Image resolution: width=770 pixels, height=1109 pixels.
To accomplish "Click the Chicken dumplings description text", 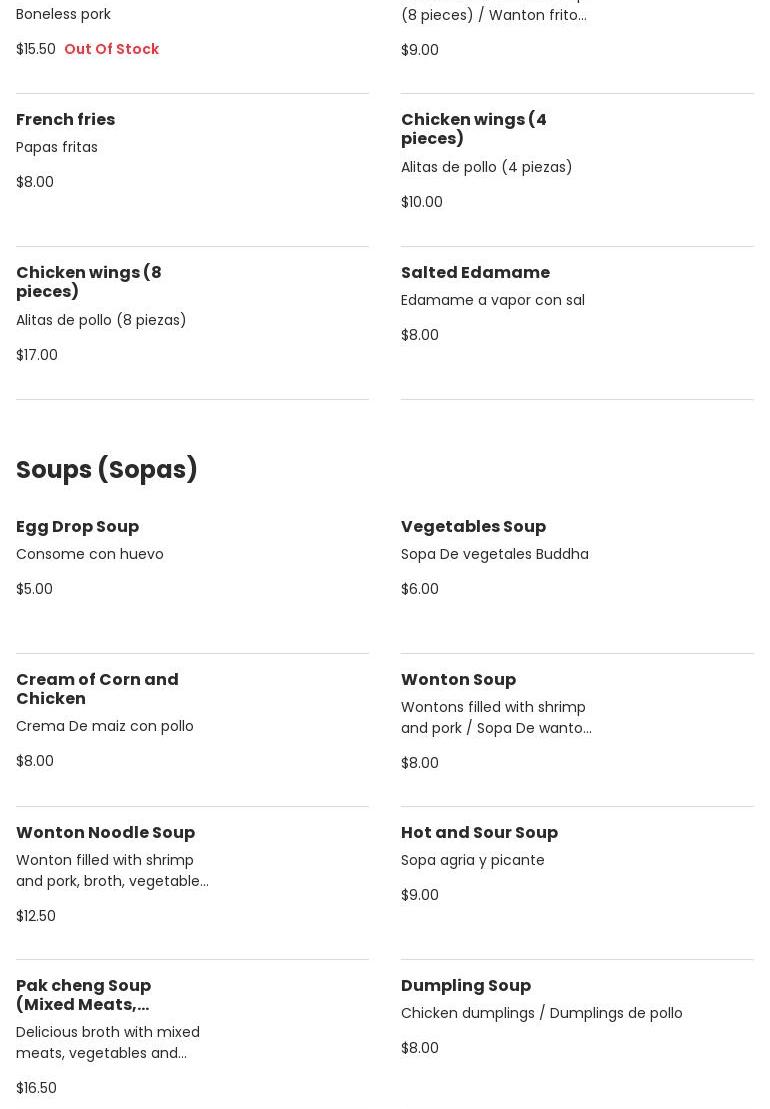I will 541,1013.
